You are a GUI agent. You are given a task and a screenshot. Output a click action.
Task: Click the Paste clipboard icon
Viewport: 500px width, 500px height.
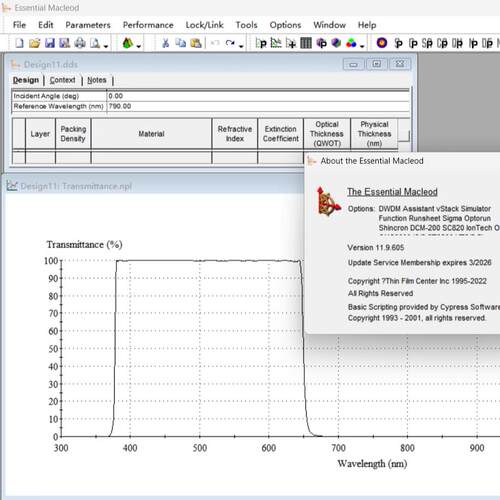tap(196, 43)
